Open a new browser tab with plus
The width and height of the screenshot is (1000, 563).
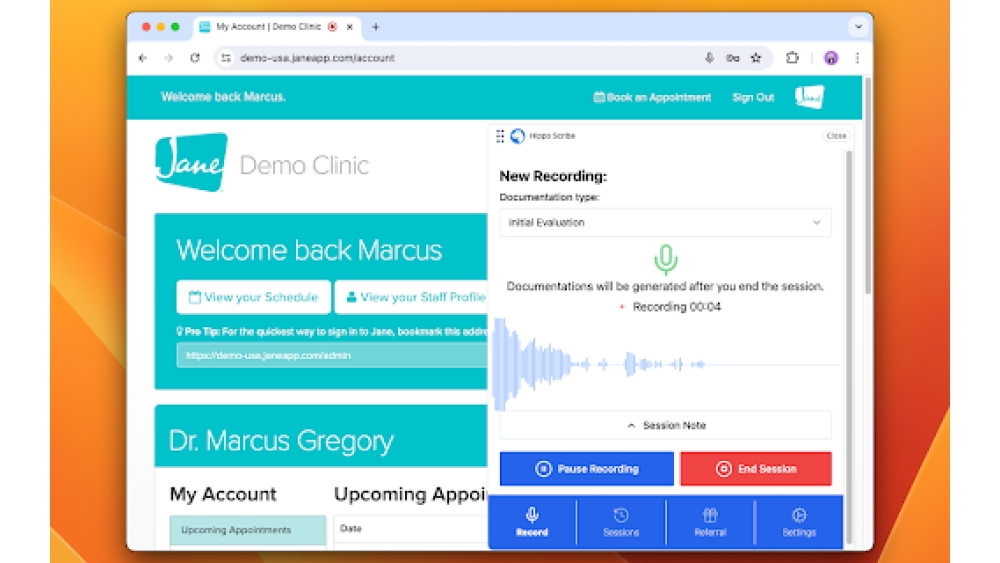[376, 27]
